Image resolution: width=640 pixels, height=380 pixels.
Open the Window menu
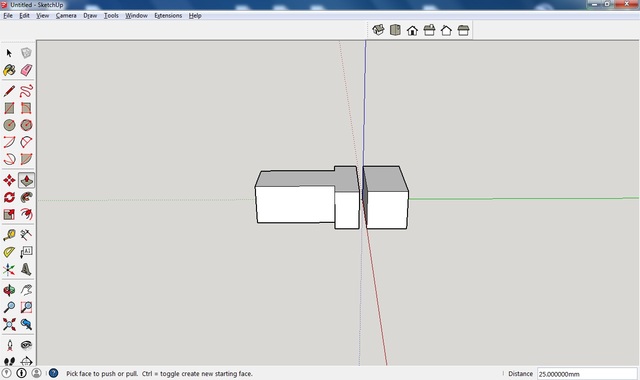pyautogui.click(x=136, y=16)
